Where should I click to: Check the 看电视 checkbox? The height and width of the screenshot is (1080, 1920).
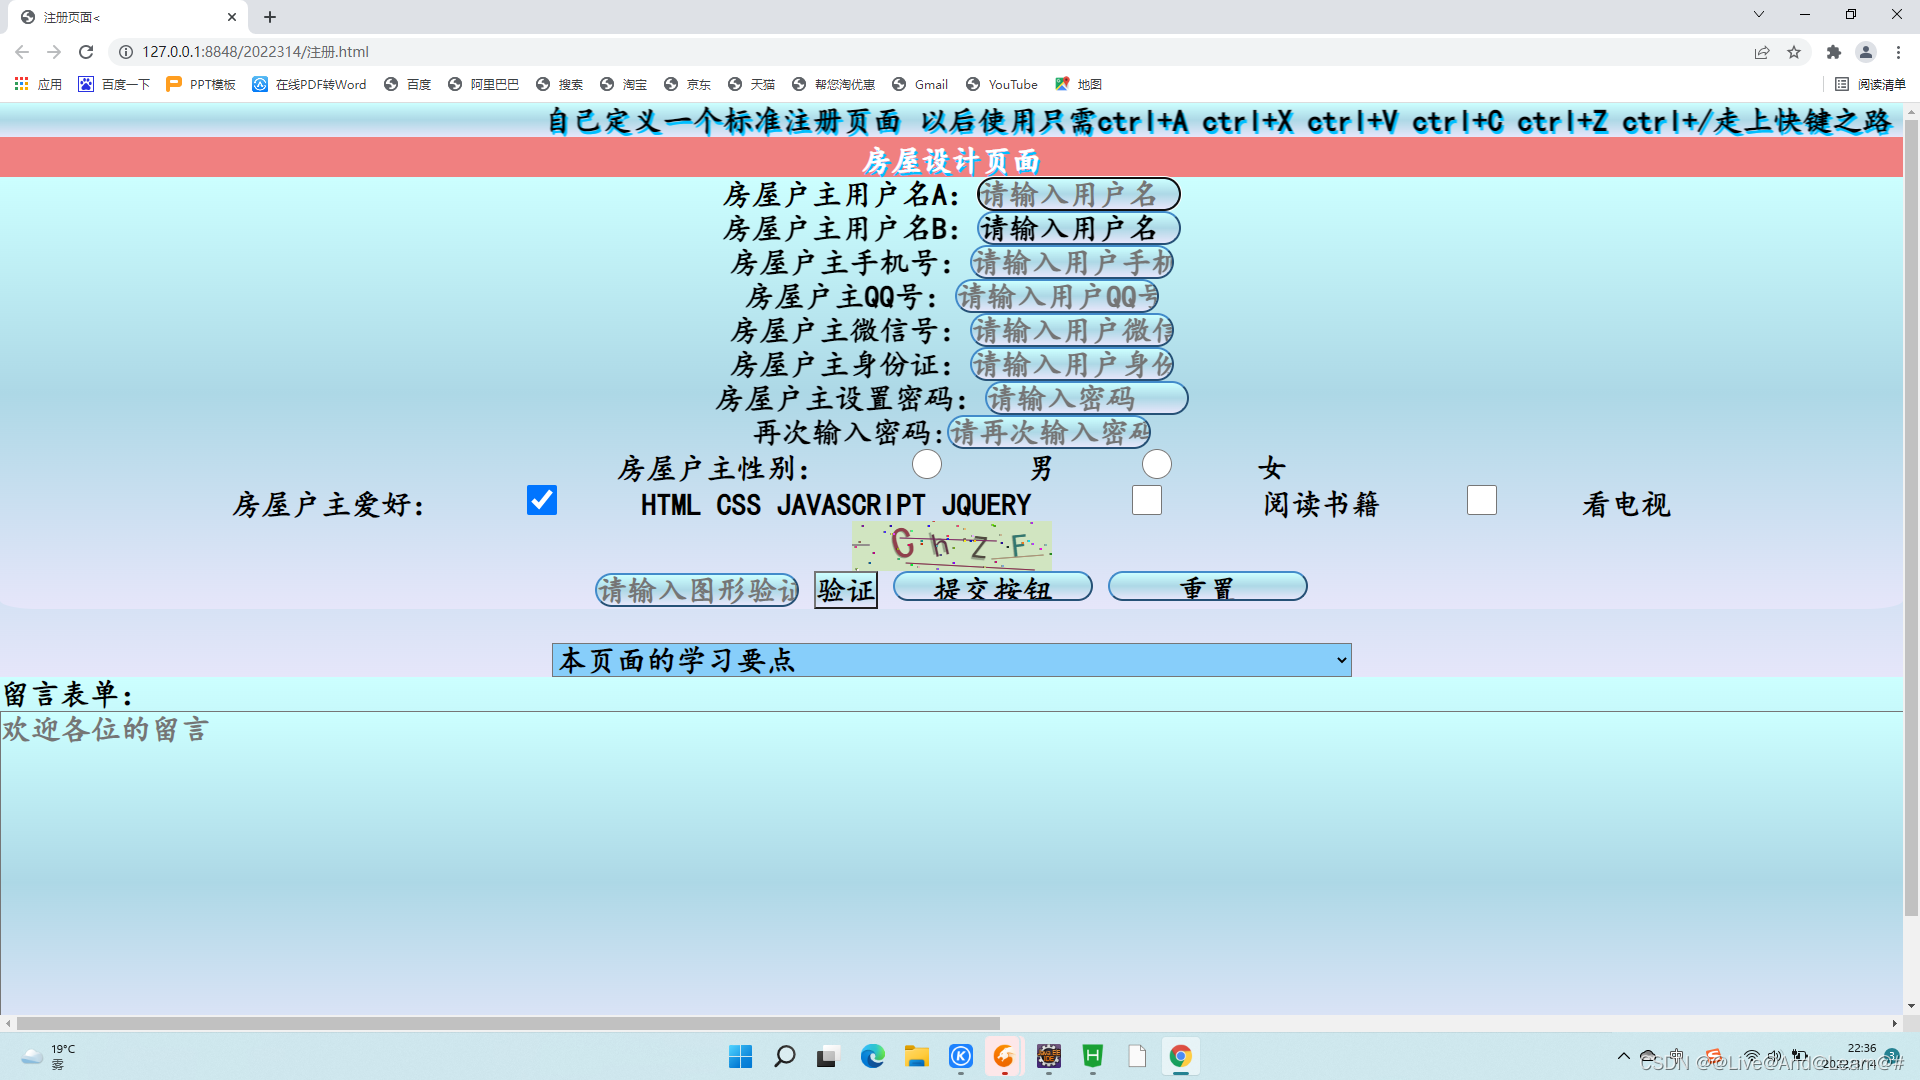(1481, 499)
